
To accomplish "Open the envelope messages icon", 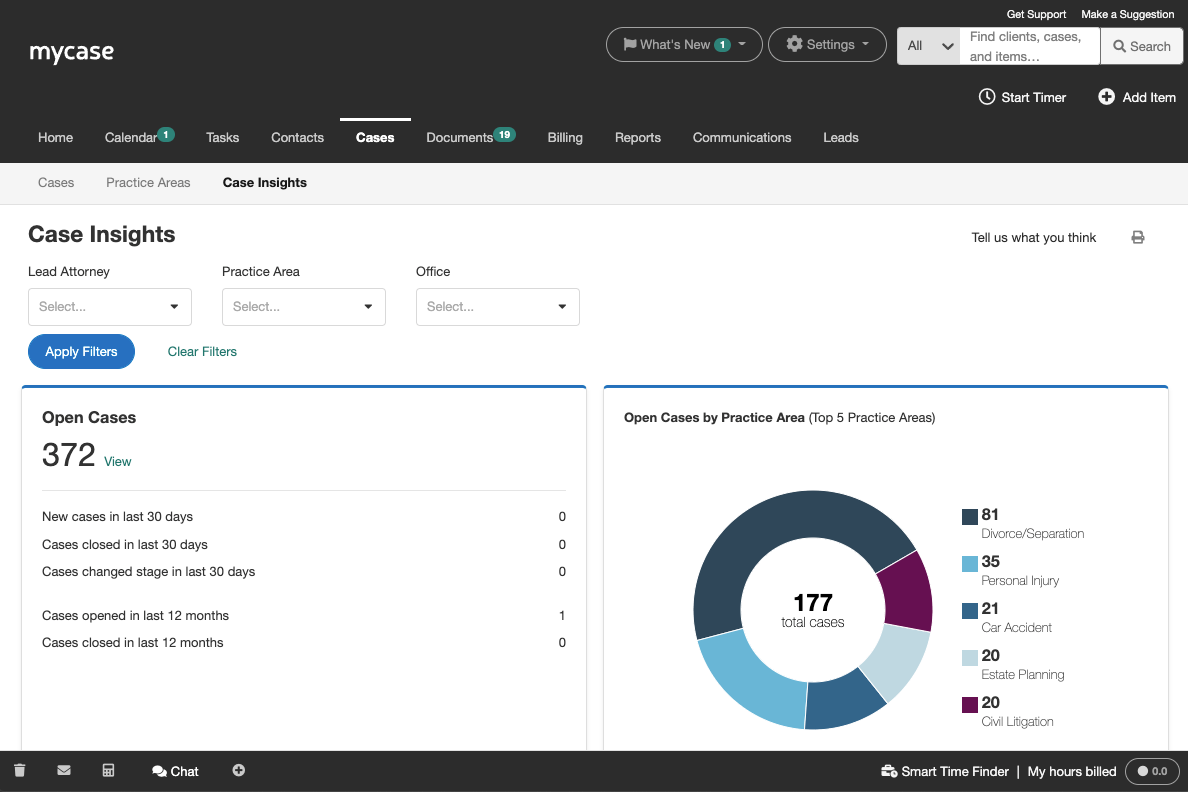I will coord(64,771).
